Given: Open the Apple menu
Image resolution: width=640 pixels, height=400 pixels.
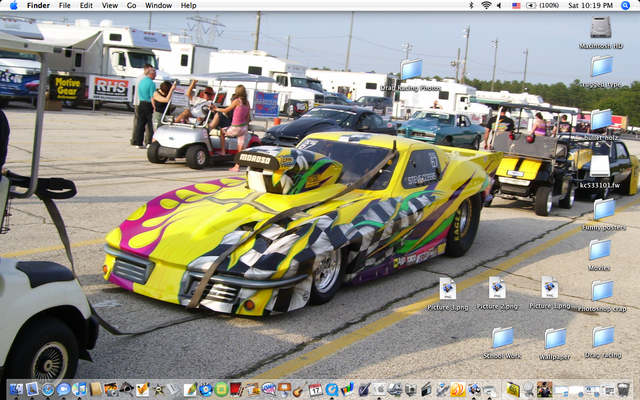Looking at the screenshot, I should pos(13,5).
